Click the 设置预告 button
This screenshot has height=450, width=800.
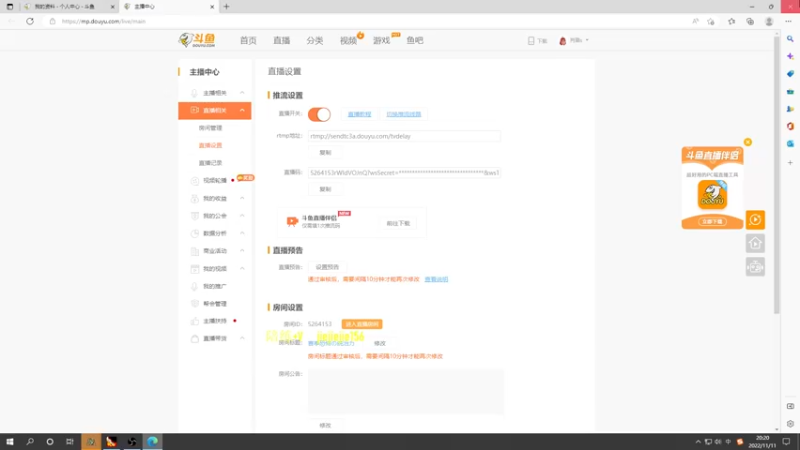click(x=327, y=267)
